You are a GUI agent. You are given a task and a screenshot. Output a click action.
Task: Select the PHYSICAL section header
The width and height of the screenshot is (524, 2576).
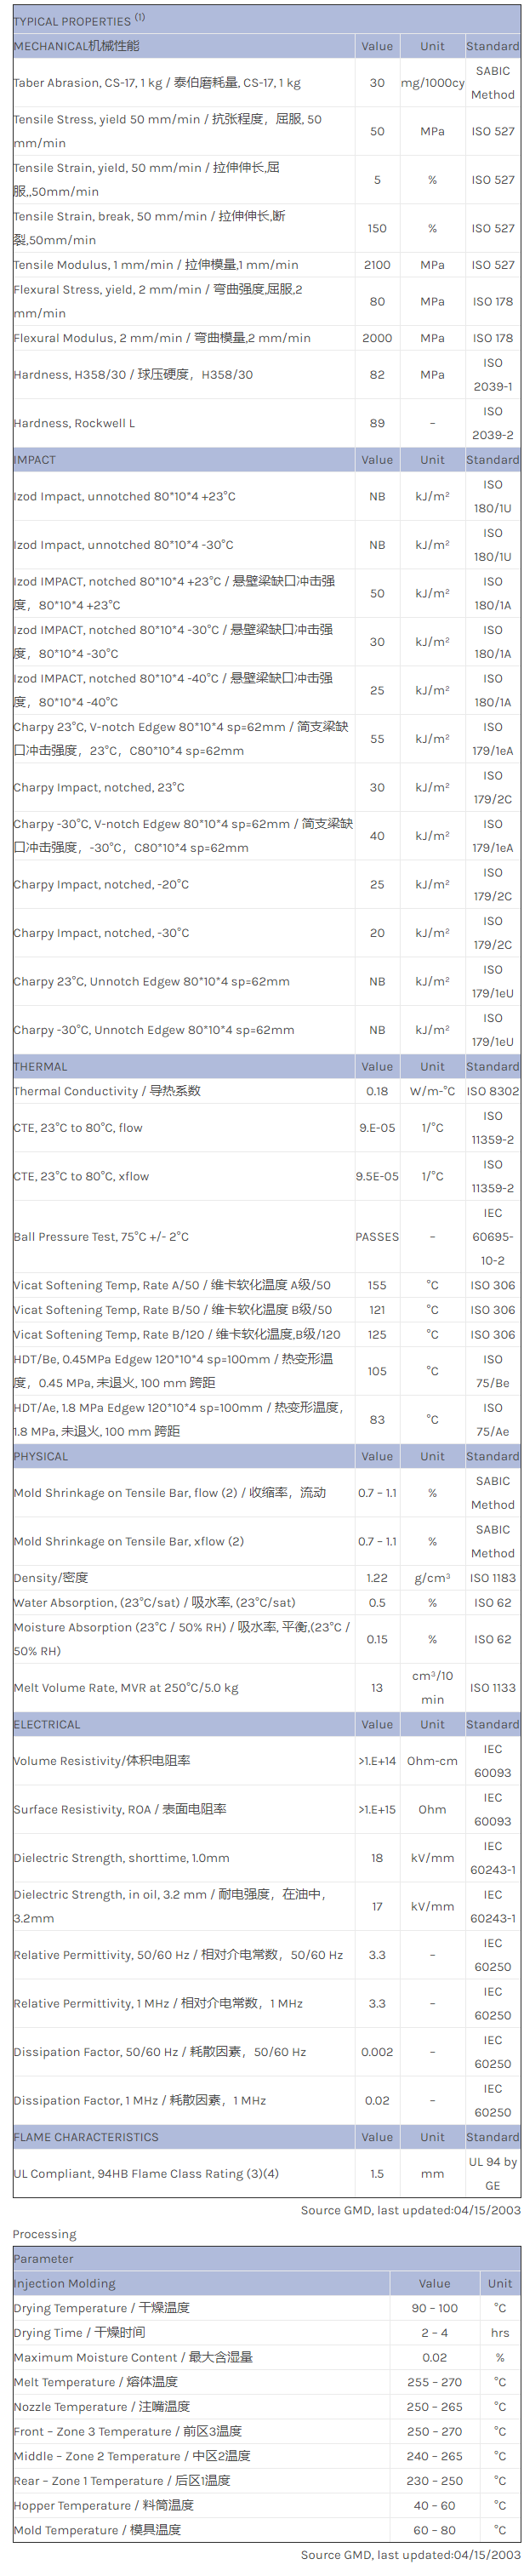(x=42, y=1456)
